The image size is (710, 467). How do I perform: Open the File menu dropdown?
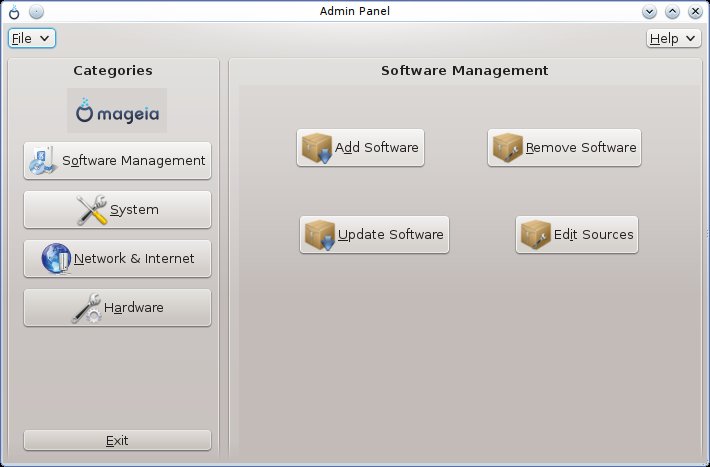pyautogui.click(x=32, y=39)
